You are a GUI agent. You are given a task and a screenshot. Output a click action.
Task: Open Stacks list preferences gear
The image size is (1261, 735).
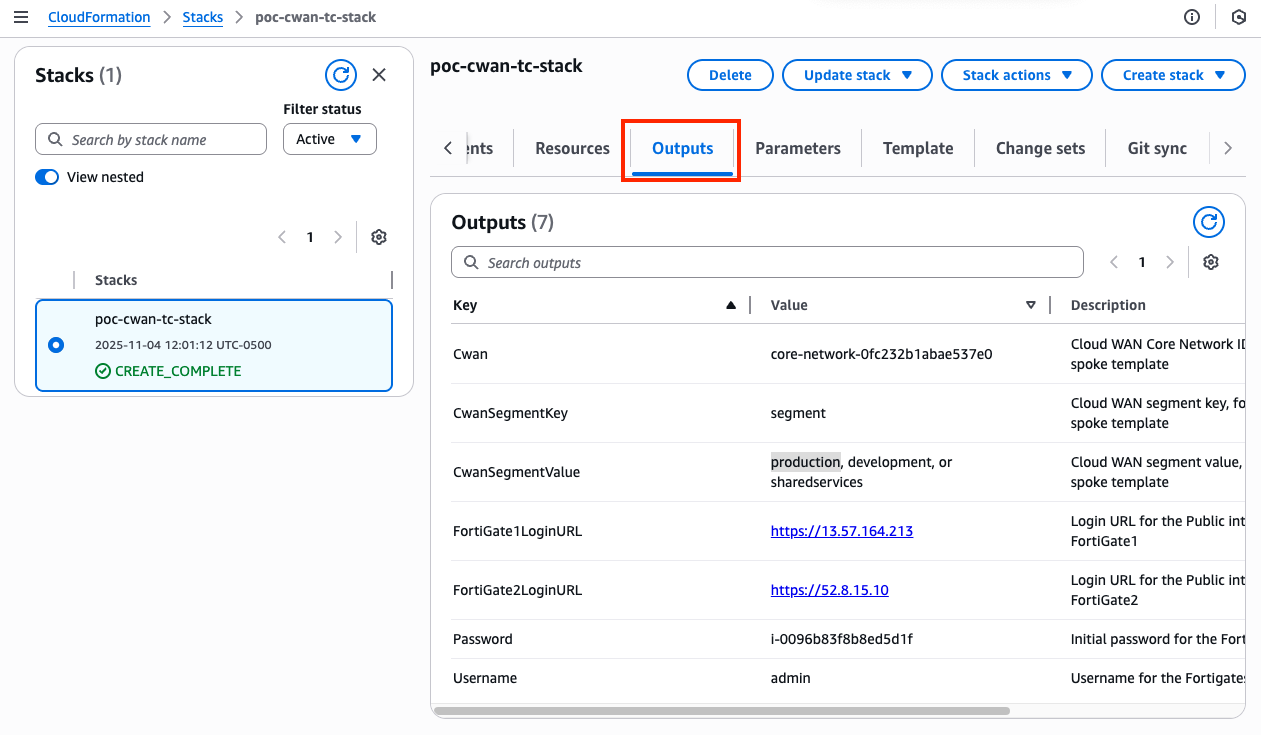378,237
